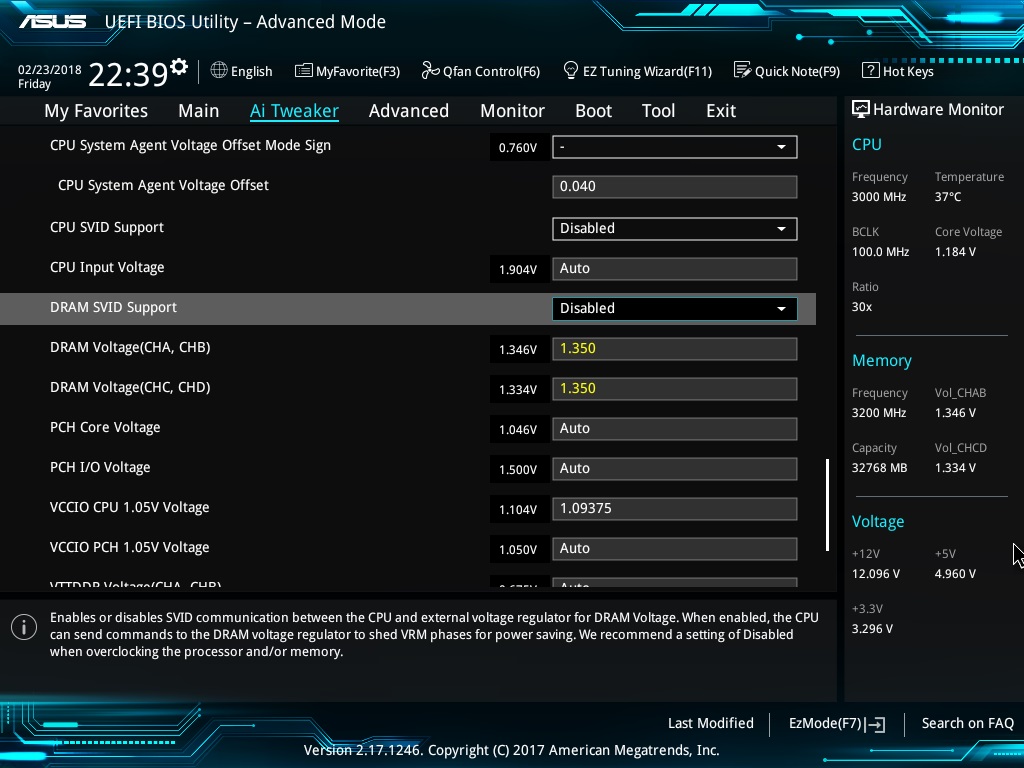Click the PCH I/O Voltage Auto field

675,468
